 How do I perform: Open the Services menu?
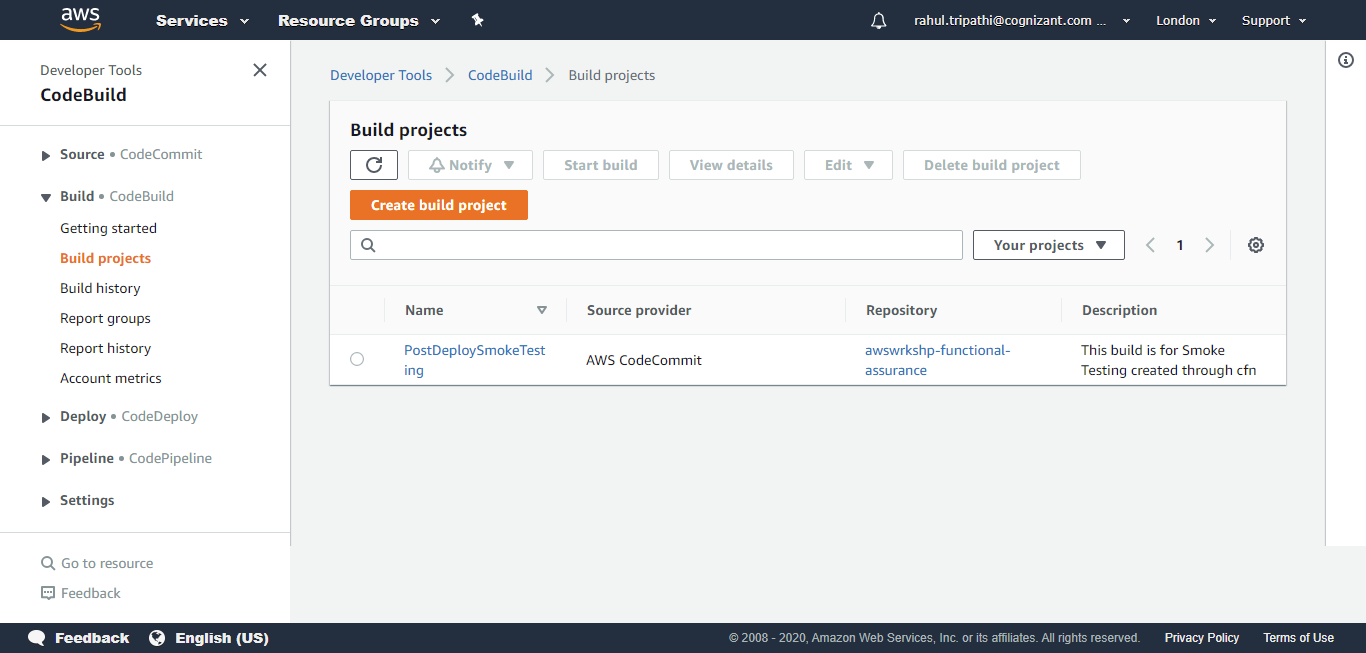click(203, 20)
